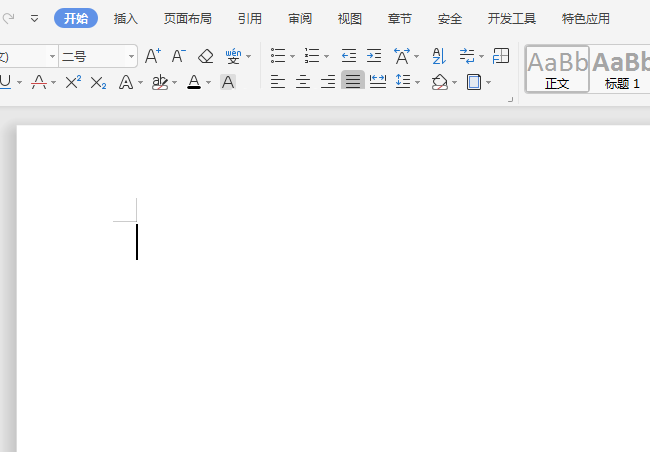Apply paragraph shading paint bucket
This screenshot has width=650, height=452.
(x=439, y=82)
